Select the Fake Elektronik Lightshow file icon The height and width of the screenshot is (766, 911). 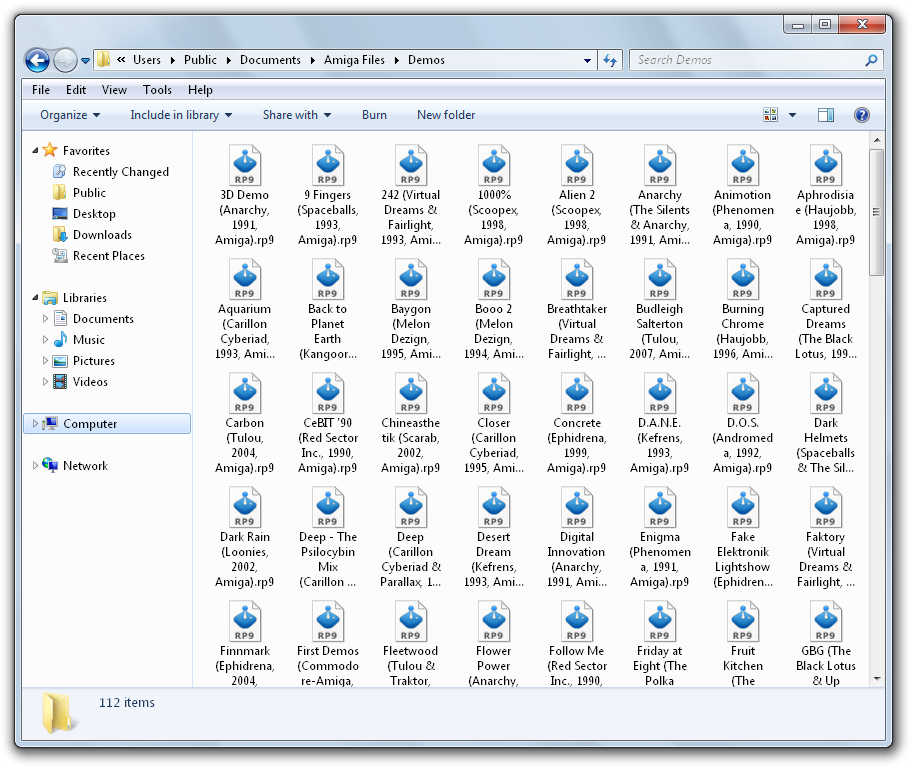743,507
